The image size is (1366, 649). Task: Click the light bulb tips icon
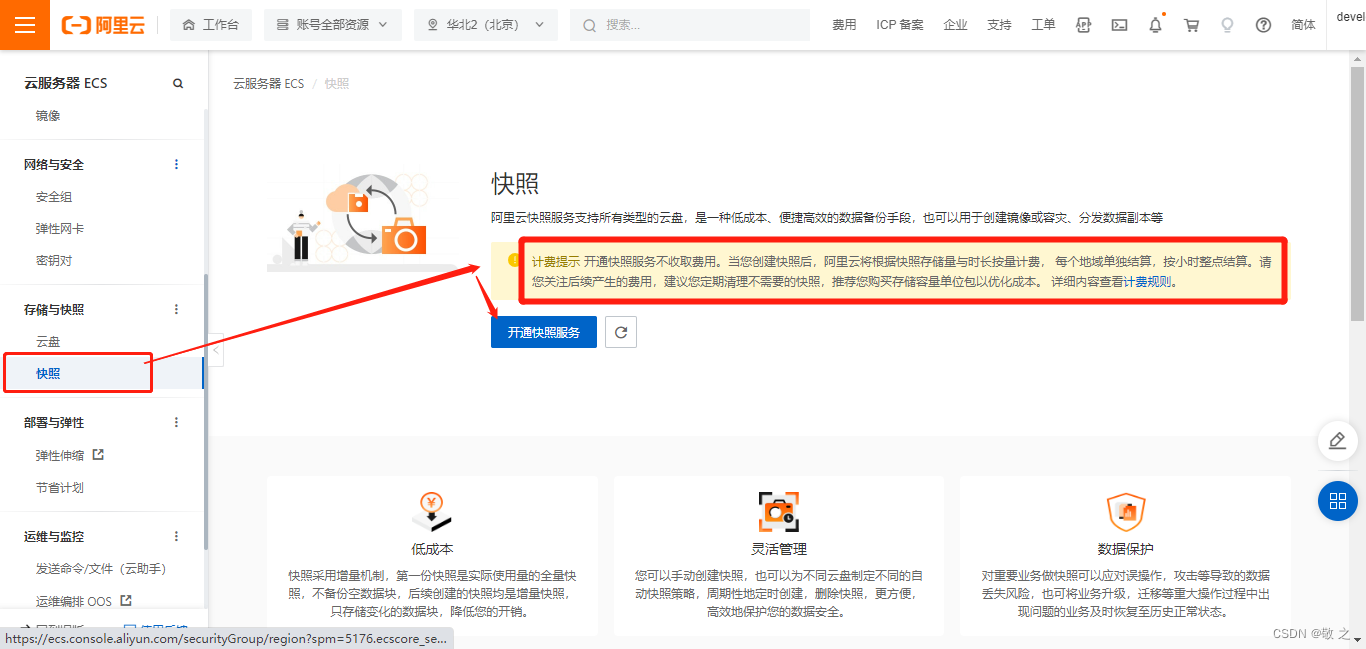click(1227, 25)
